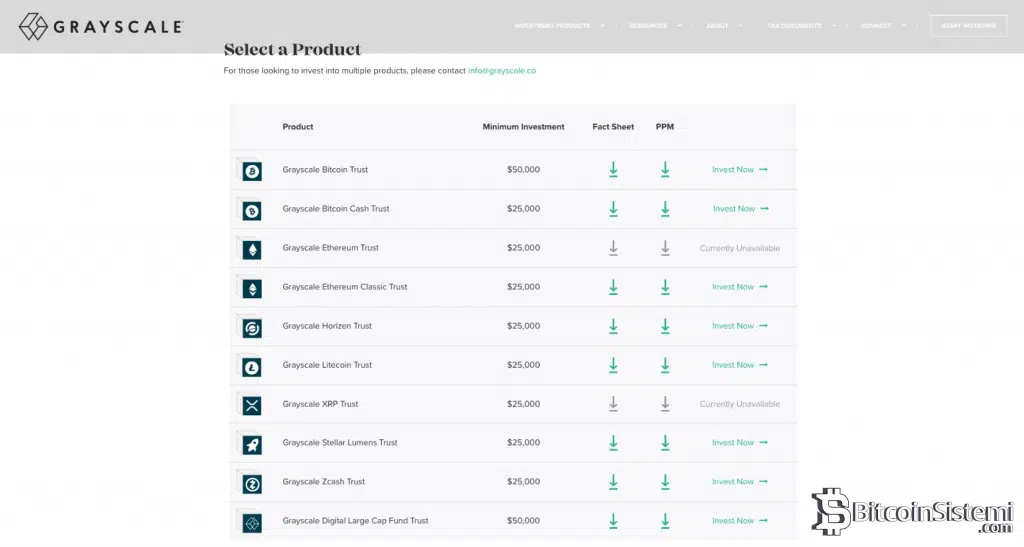Open the Connect menu in navigation
The image size is (1024, 547).
[x=883, y=26]
